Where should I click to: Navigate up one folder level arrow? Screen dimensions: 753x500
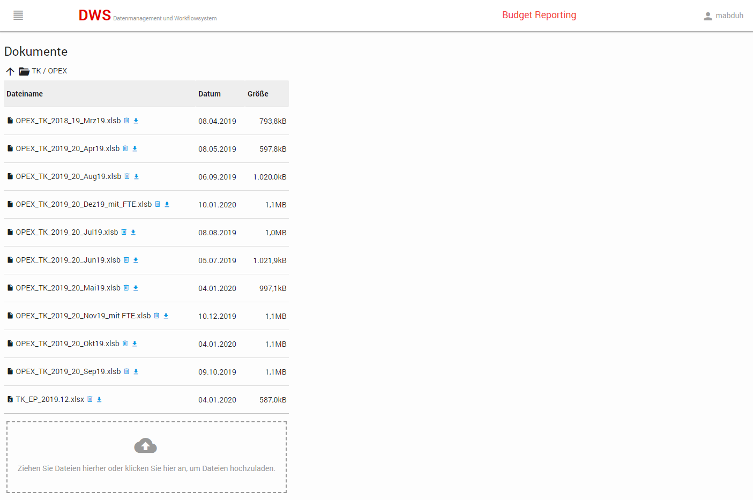(x=10, y=72)
